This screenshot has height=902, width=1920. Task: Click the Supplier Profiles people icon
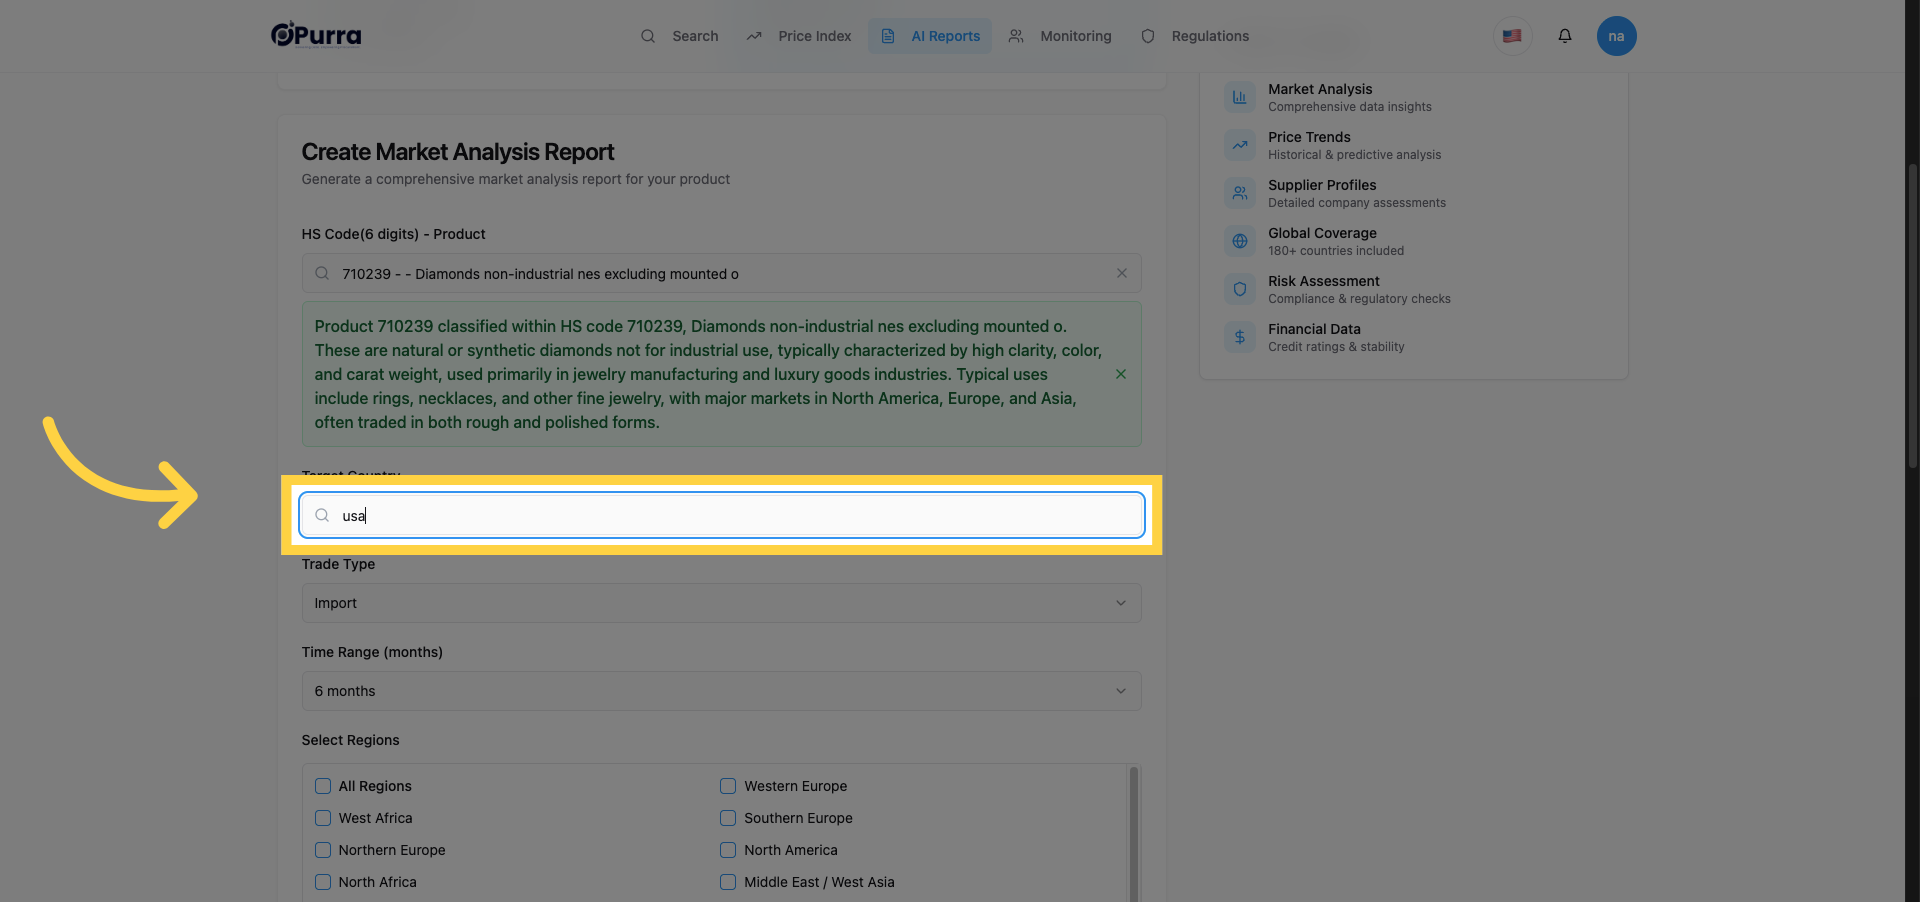coord(1240,193)
